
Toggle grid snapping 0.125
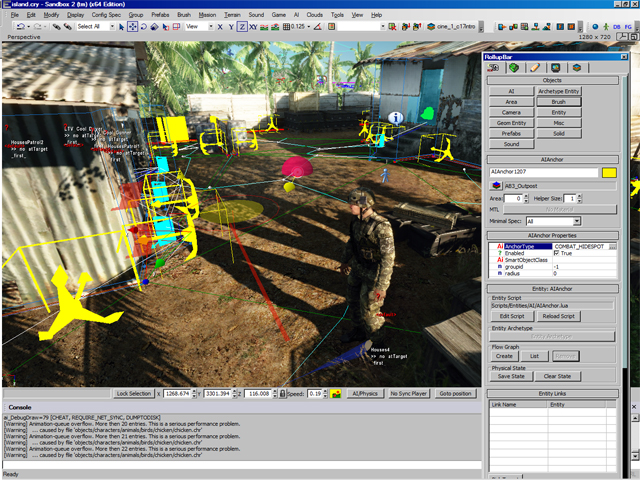pos(293,27)
